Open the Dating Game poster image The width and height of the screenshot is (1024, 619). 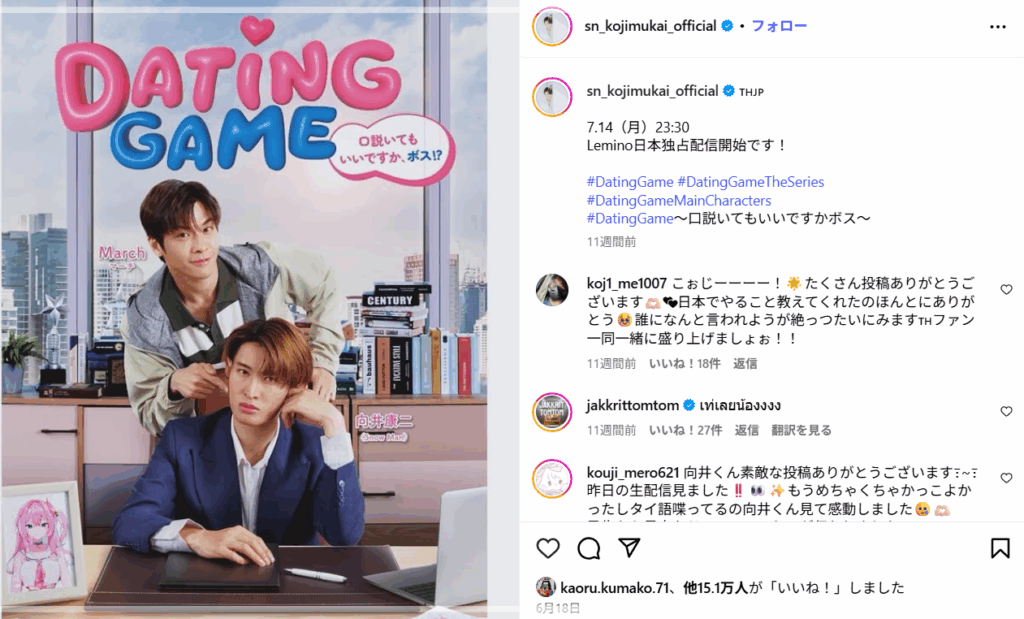tap(244, 310)
